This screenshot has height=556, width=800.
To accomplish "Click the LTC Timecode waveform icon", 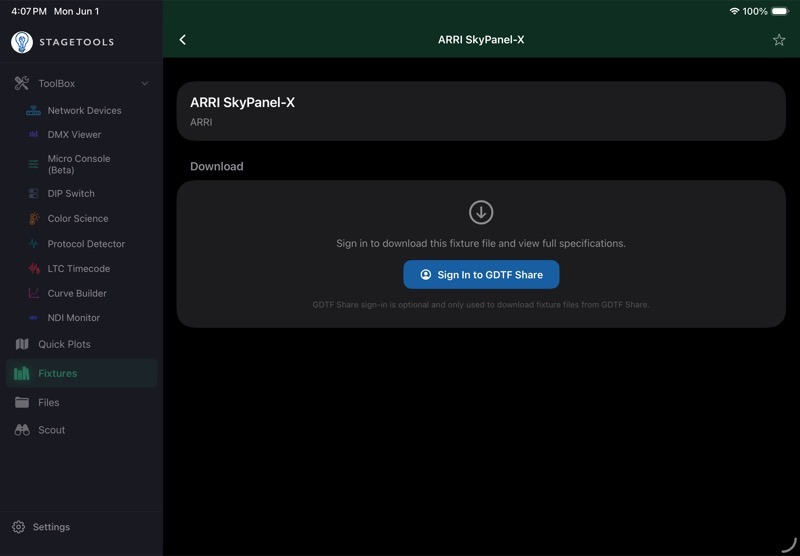I will click(x=34, y=268).
